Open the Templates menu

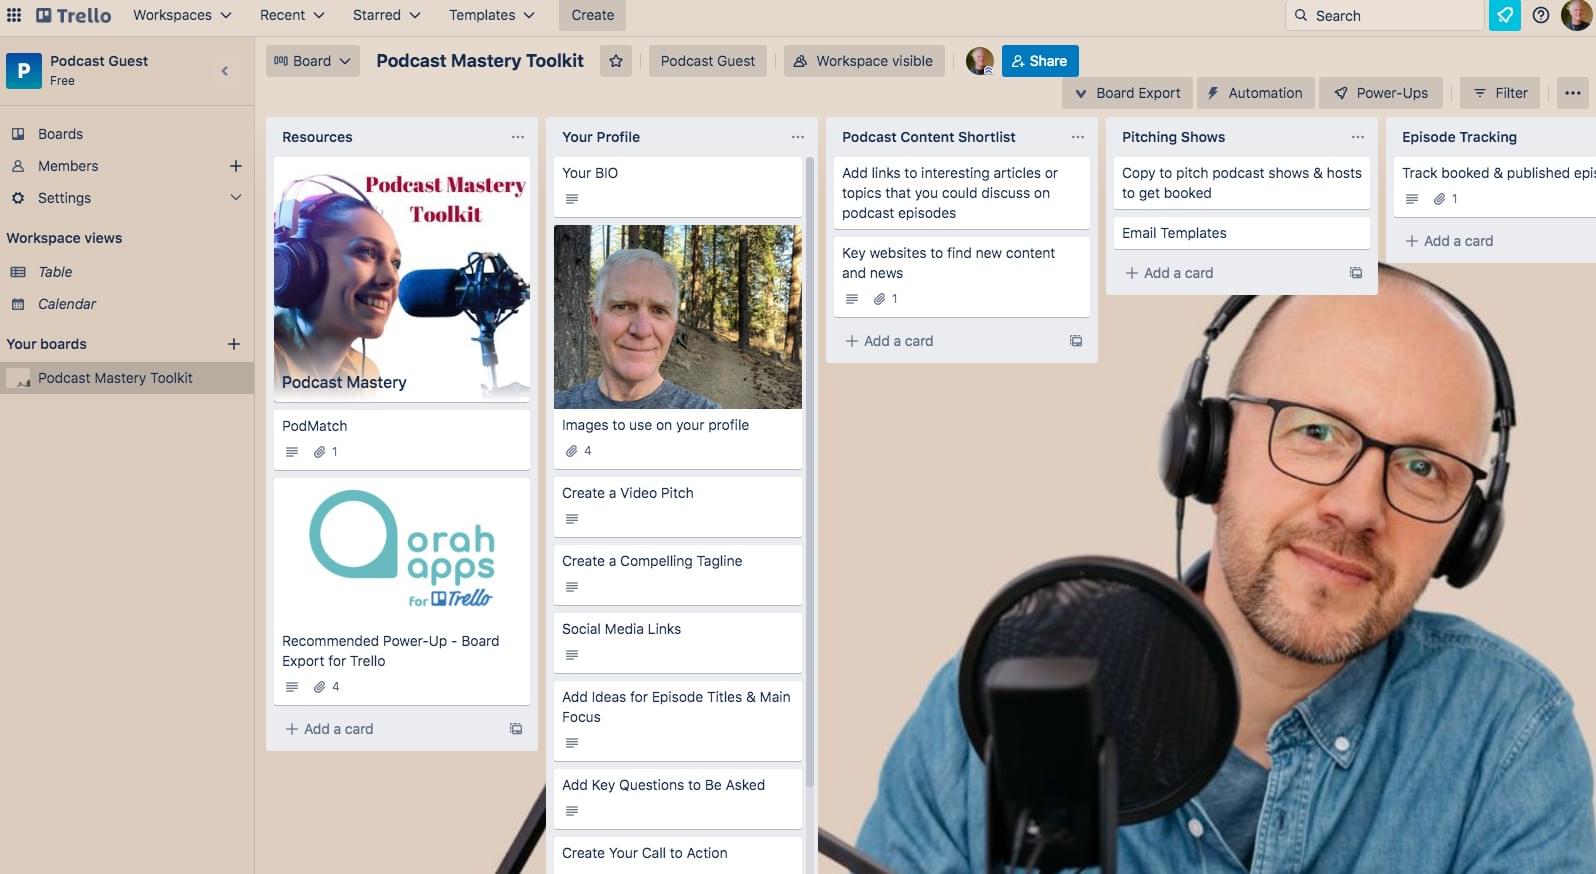pos(491,15)
